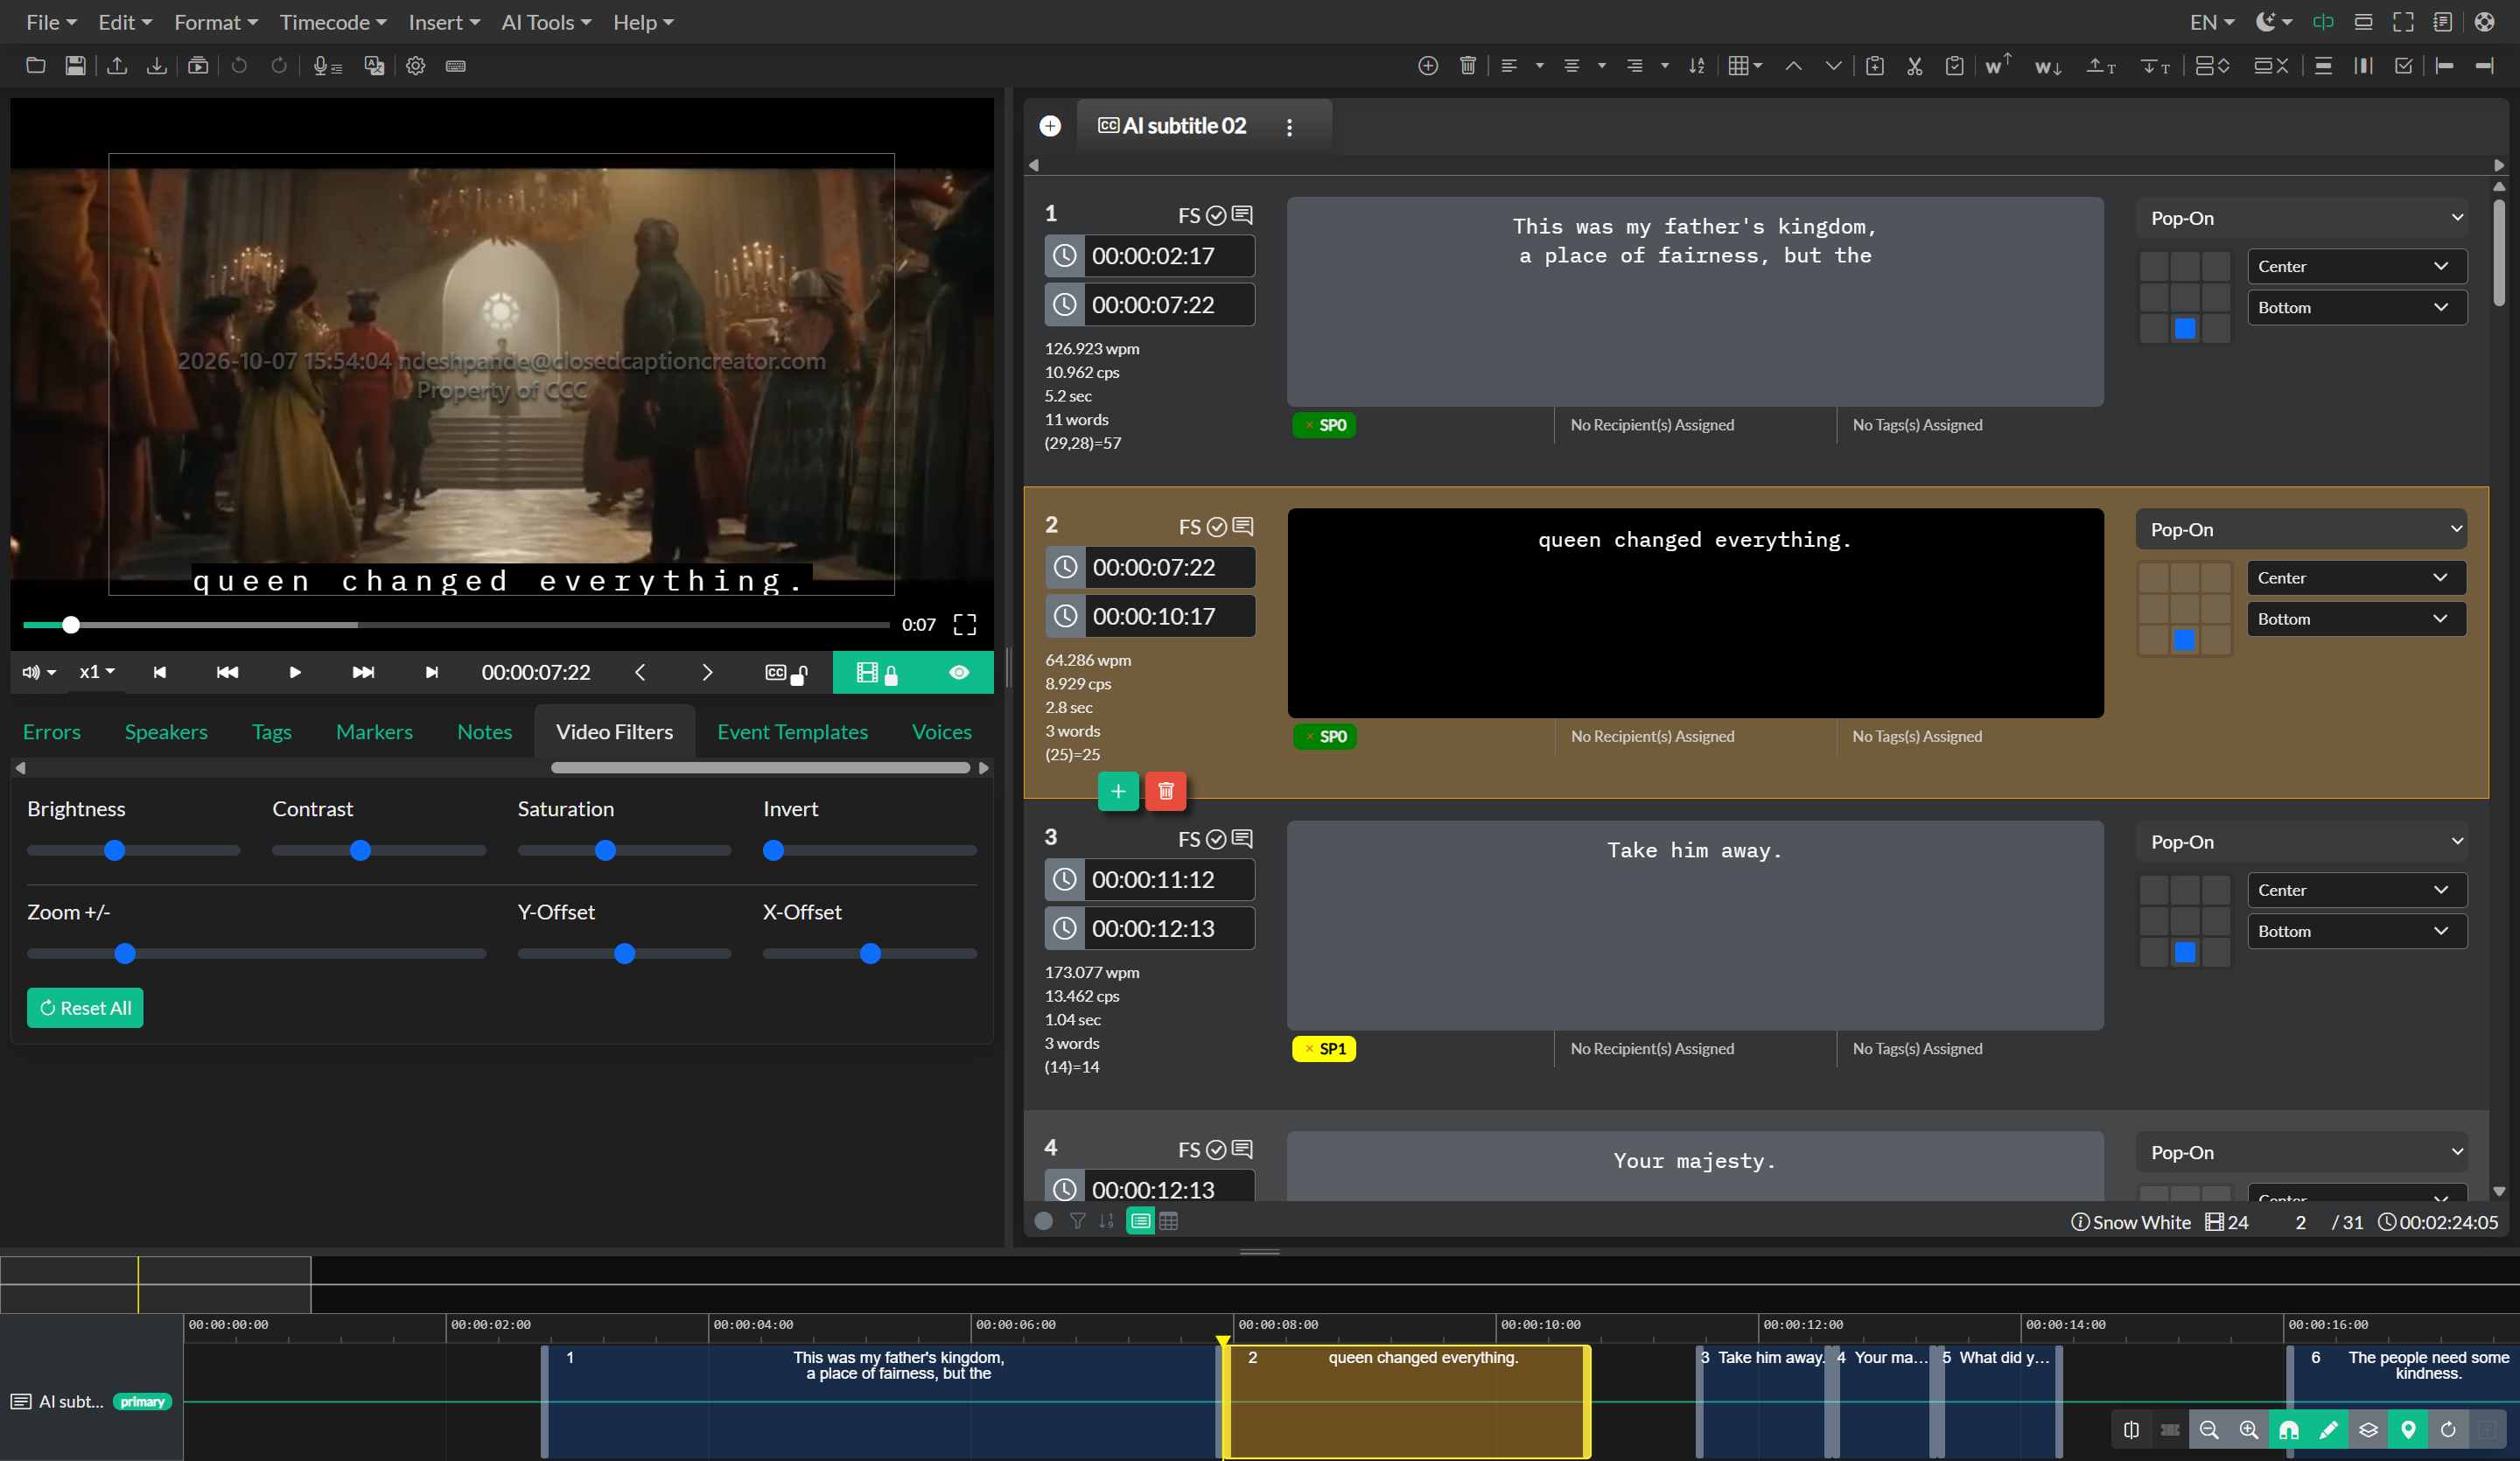
Task: Click the move word up icon
Action: (1998, 65)
